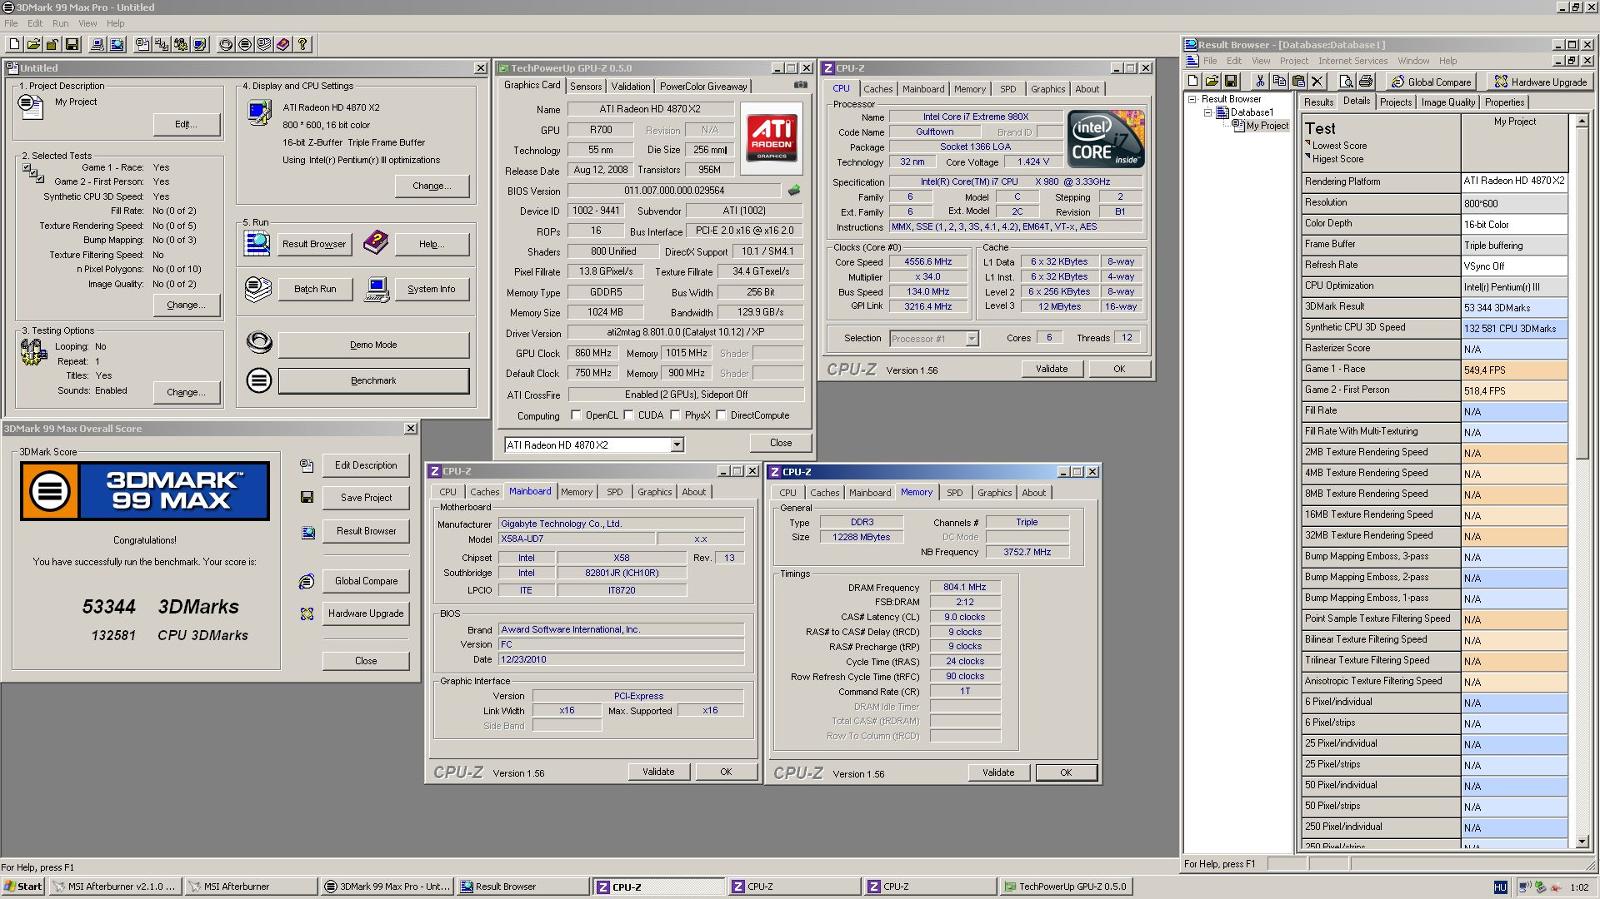Click Result Browser icon in Run section

point(257,243)
